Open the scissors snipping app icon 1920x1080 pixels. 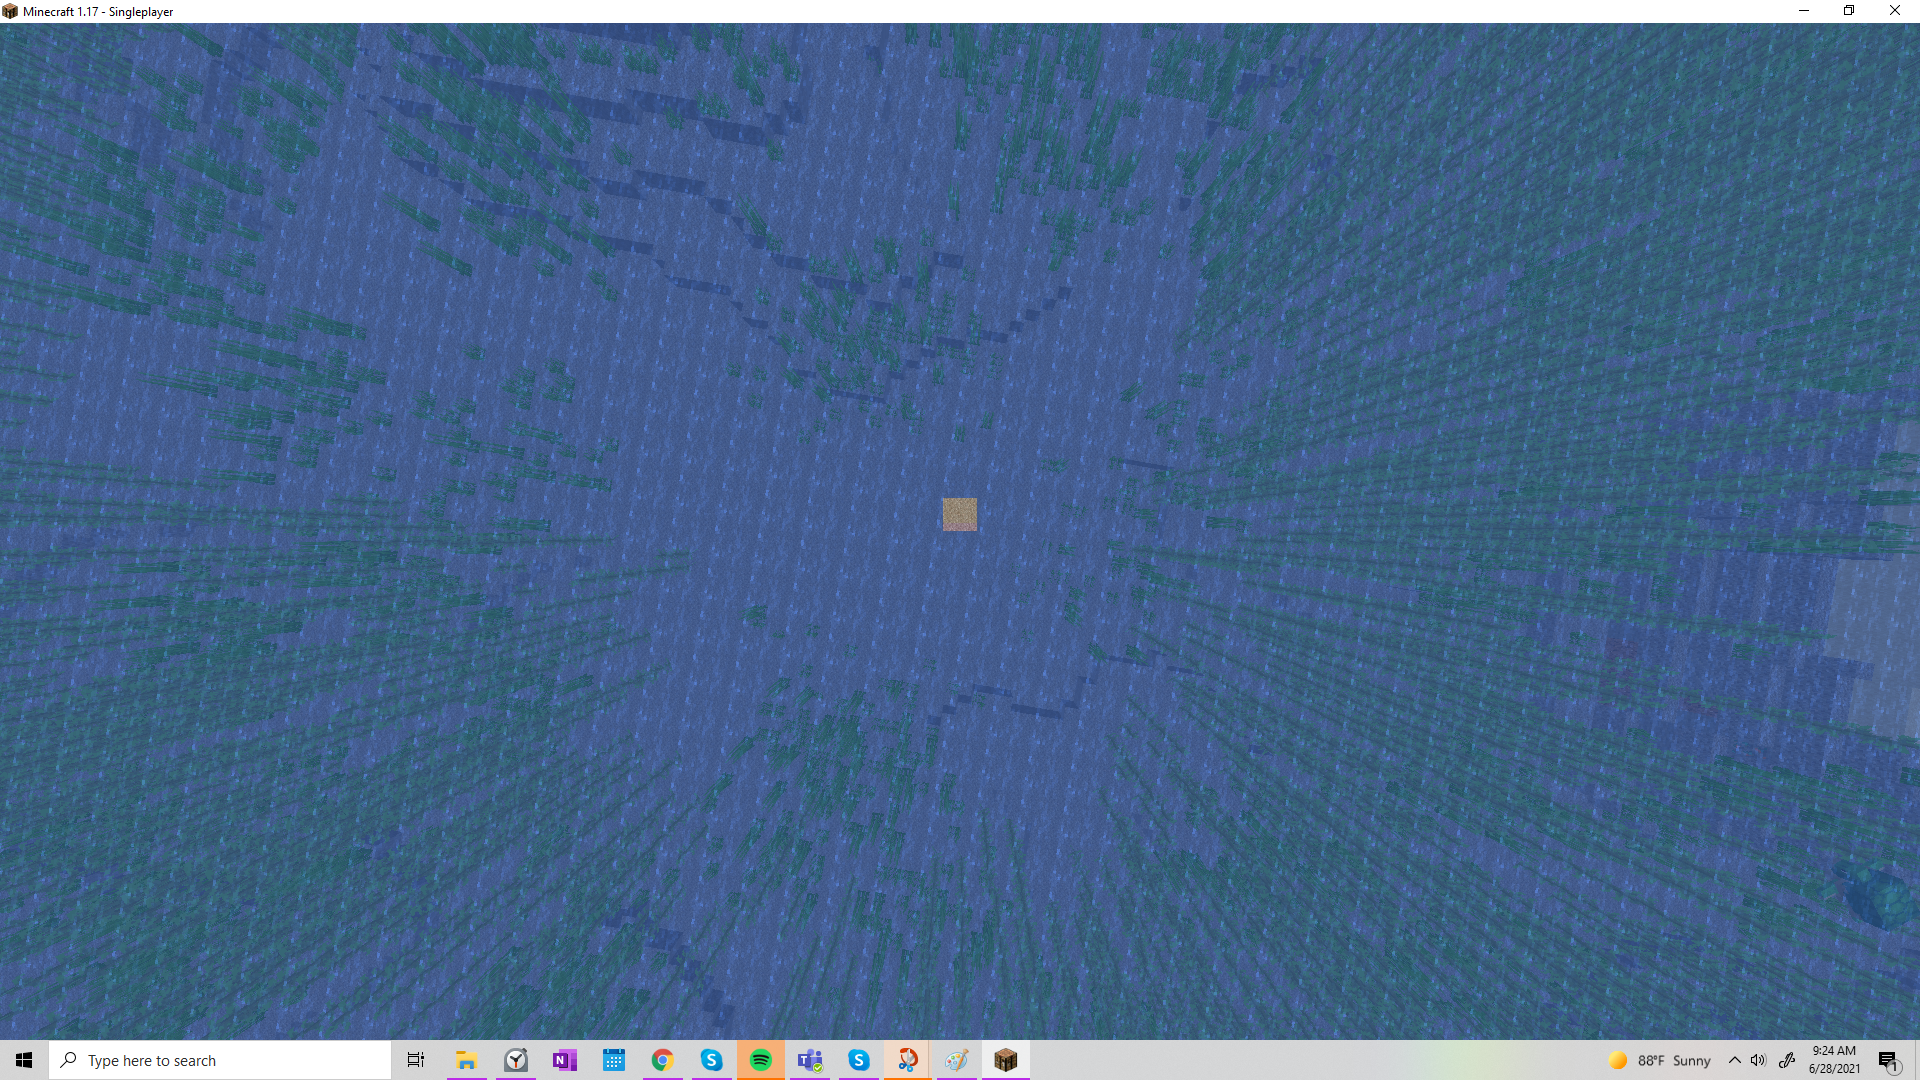click(907, 1060)
